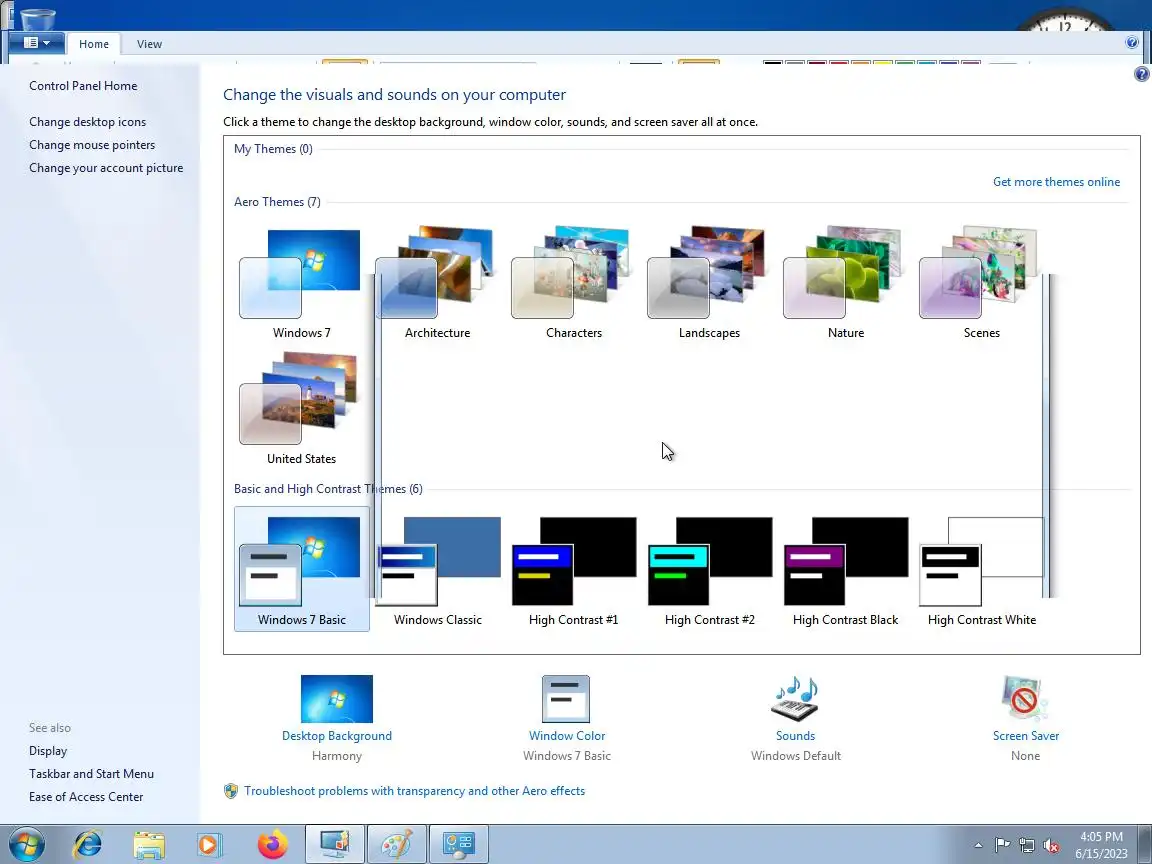Image resolution: width=1152 pixels, height=864 pixels.
Task: Open the taskbar clock and date
Action: pyautogui.click(x=1101, y=845)
